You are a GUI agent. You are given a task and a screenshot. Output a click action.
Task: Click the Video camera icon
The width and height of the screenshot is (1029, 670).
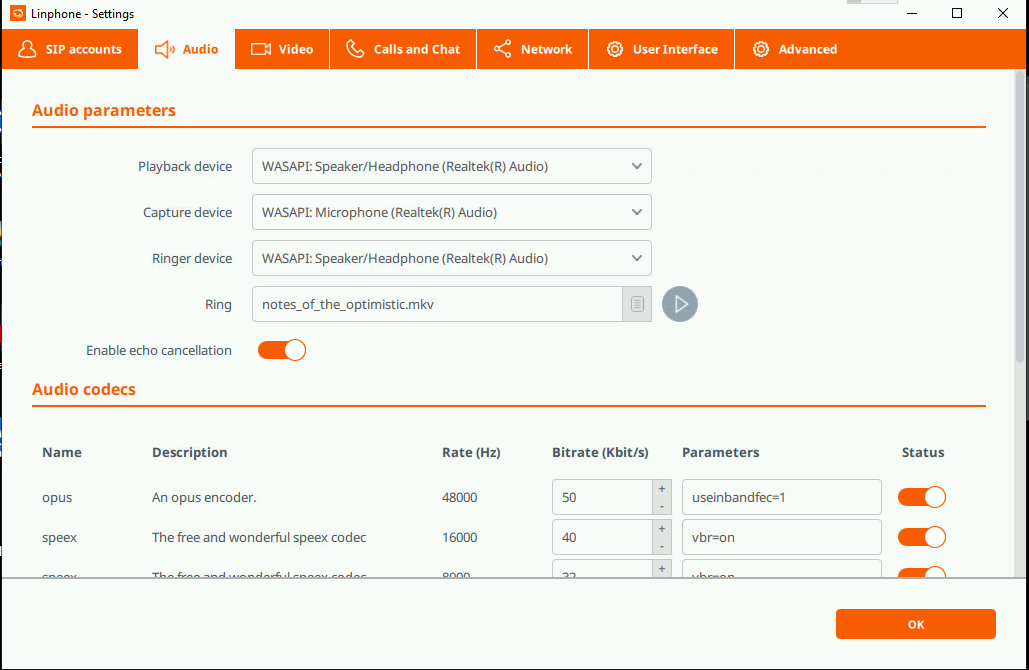(x=261, y=49)
